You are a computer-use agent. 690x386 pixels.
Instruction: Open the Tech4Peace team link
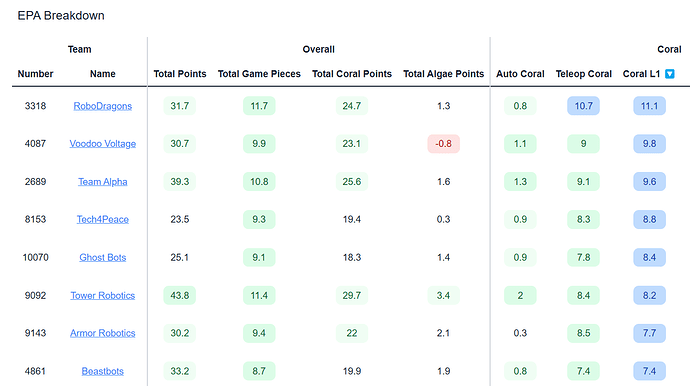click(x=103, y=220)
